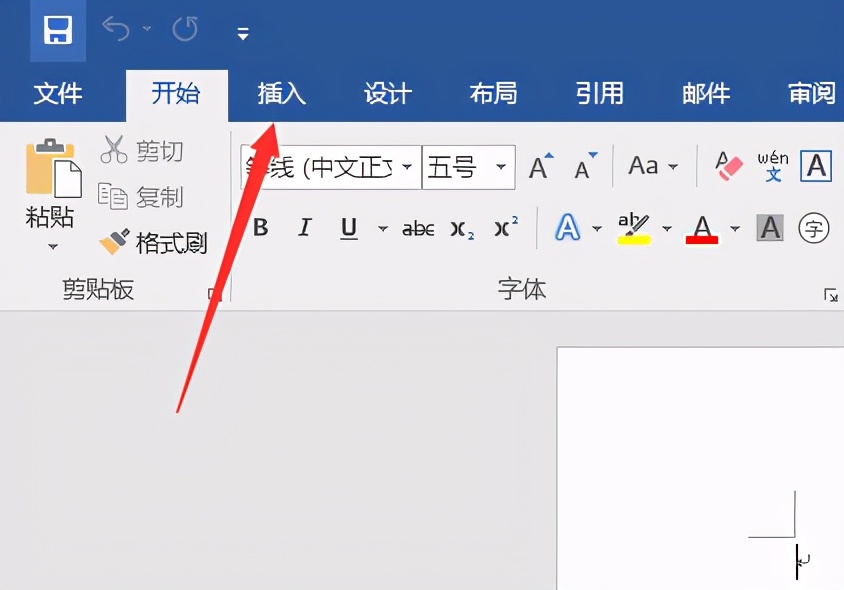The image size is (844, 590).
Task: Open Customize Quick Access Toolbar dropdown
Action: tap(243, 34)
